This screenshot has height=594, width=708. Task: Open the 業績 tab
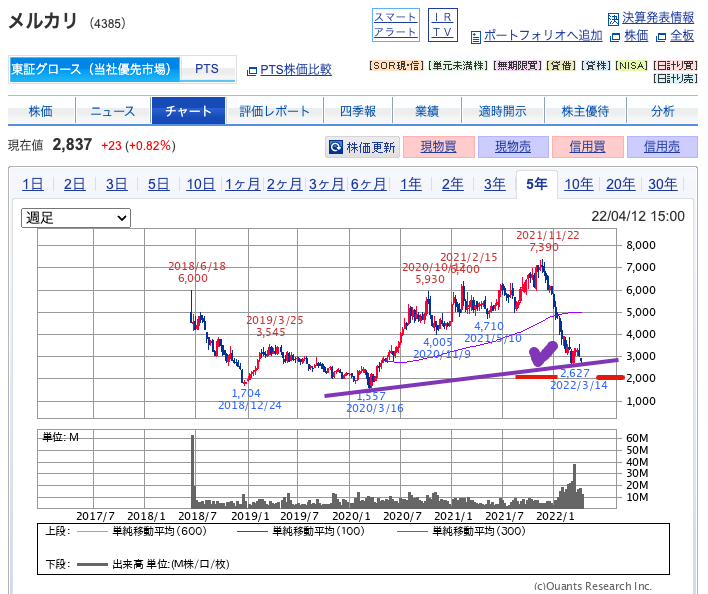427,111
